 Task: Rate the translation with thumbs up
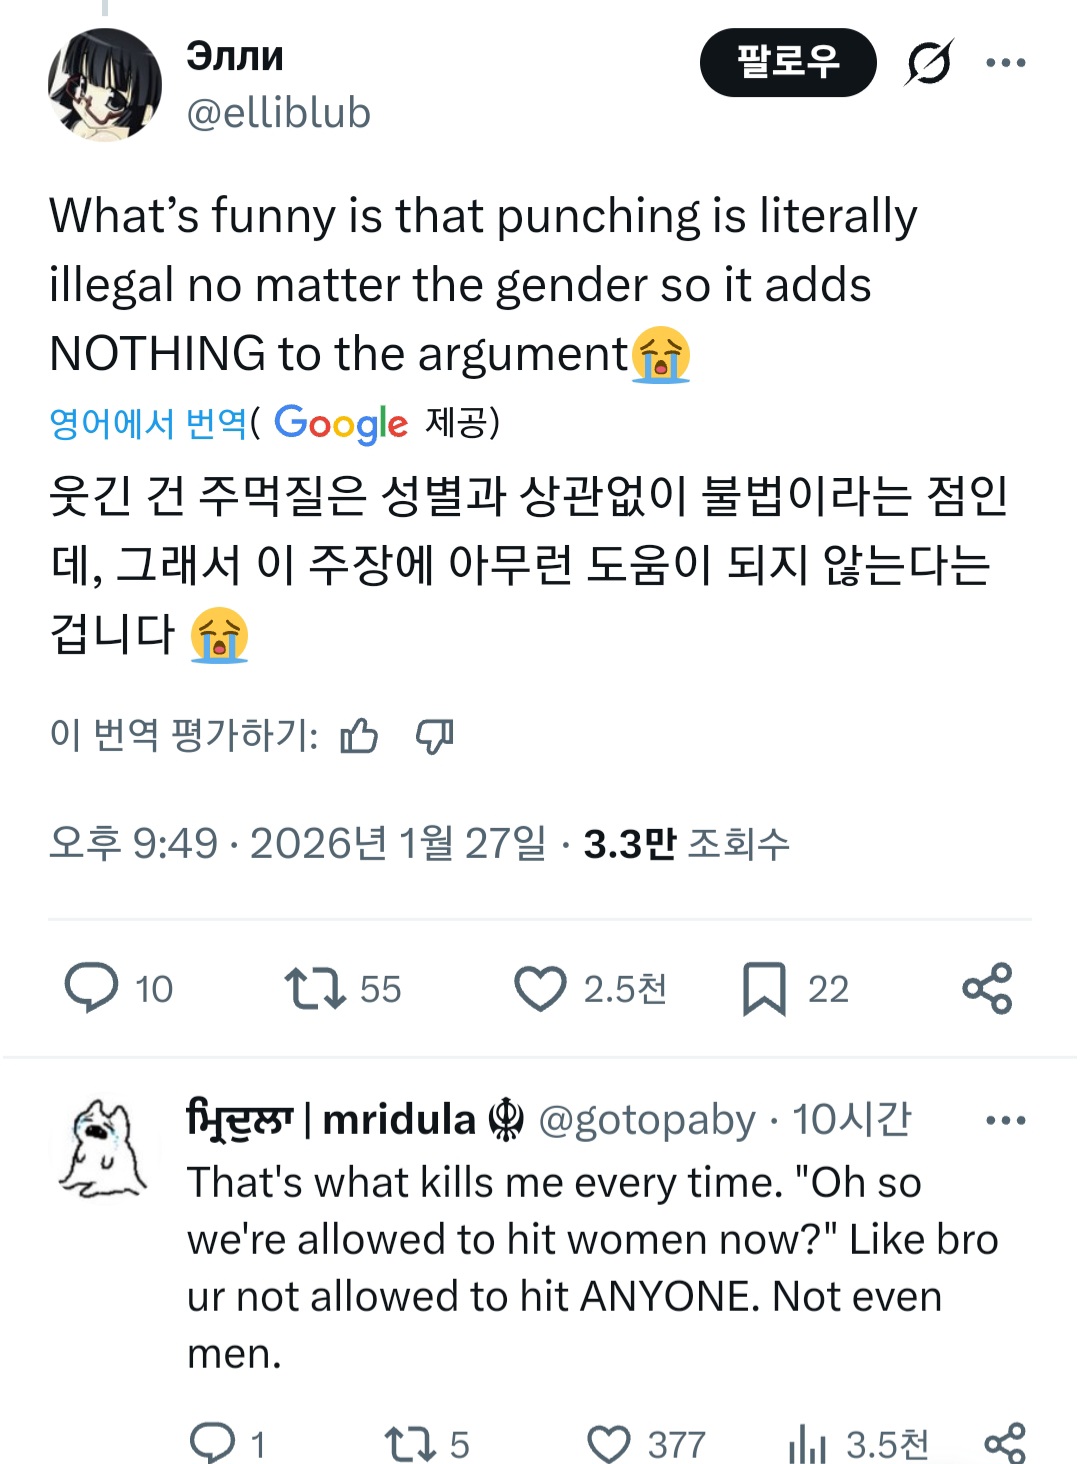[359, 737]
